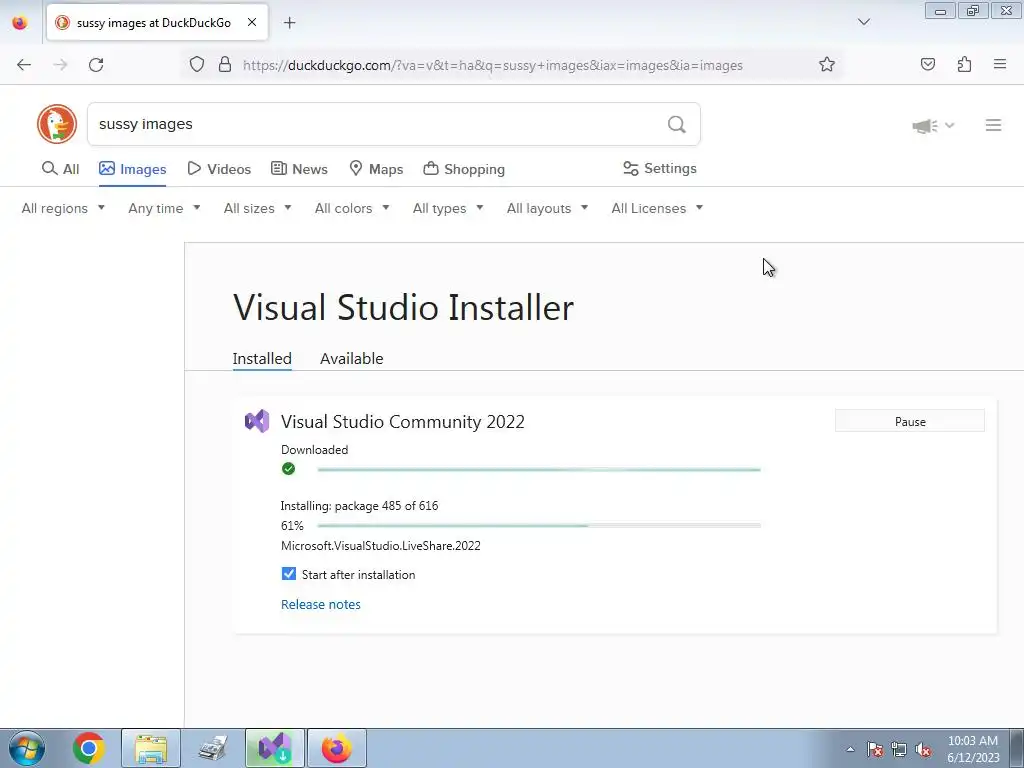Select the Installed tab in Visual Studio Installer
Image resolution: width=1024 pixels, height=768 pixels.
tap(262, 359)
